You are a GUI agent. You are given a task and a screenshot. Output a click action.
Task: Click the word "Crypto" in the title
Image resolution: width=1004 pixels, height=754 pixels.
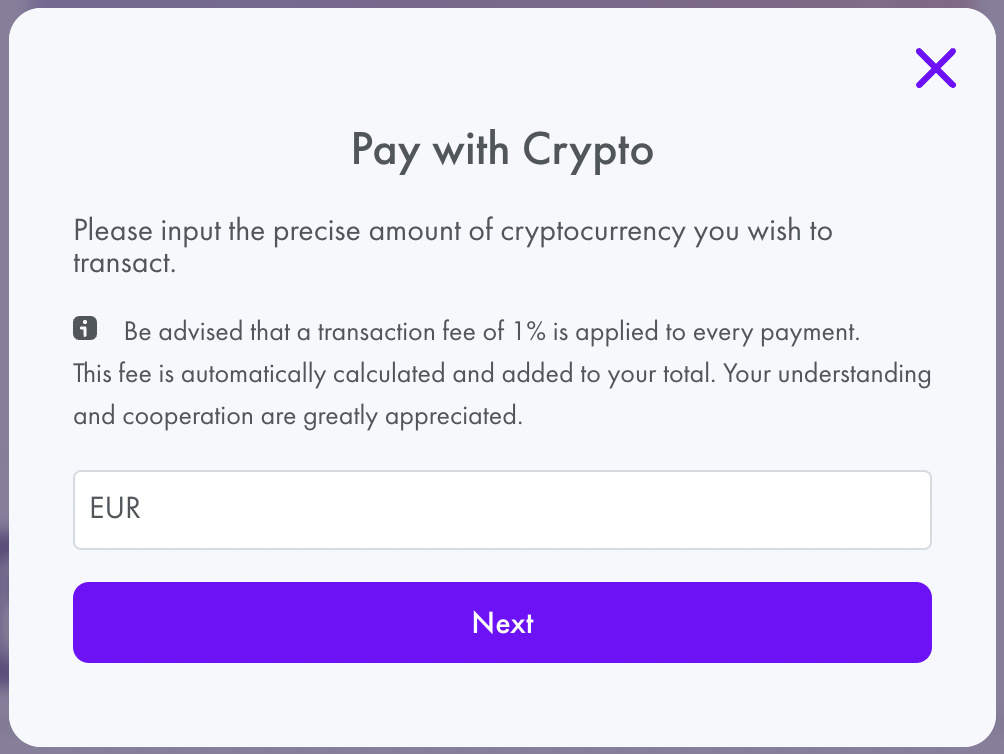coord(587,151)
